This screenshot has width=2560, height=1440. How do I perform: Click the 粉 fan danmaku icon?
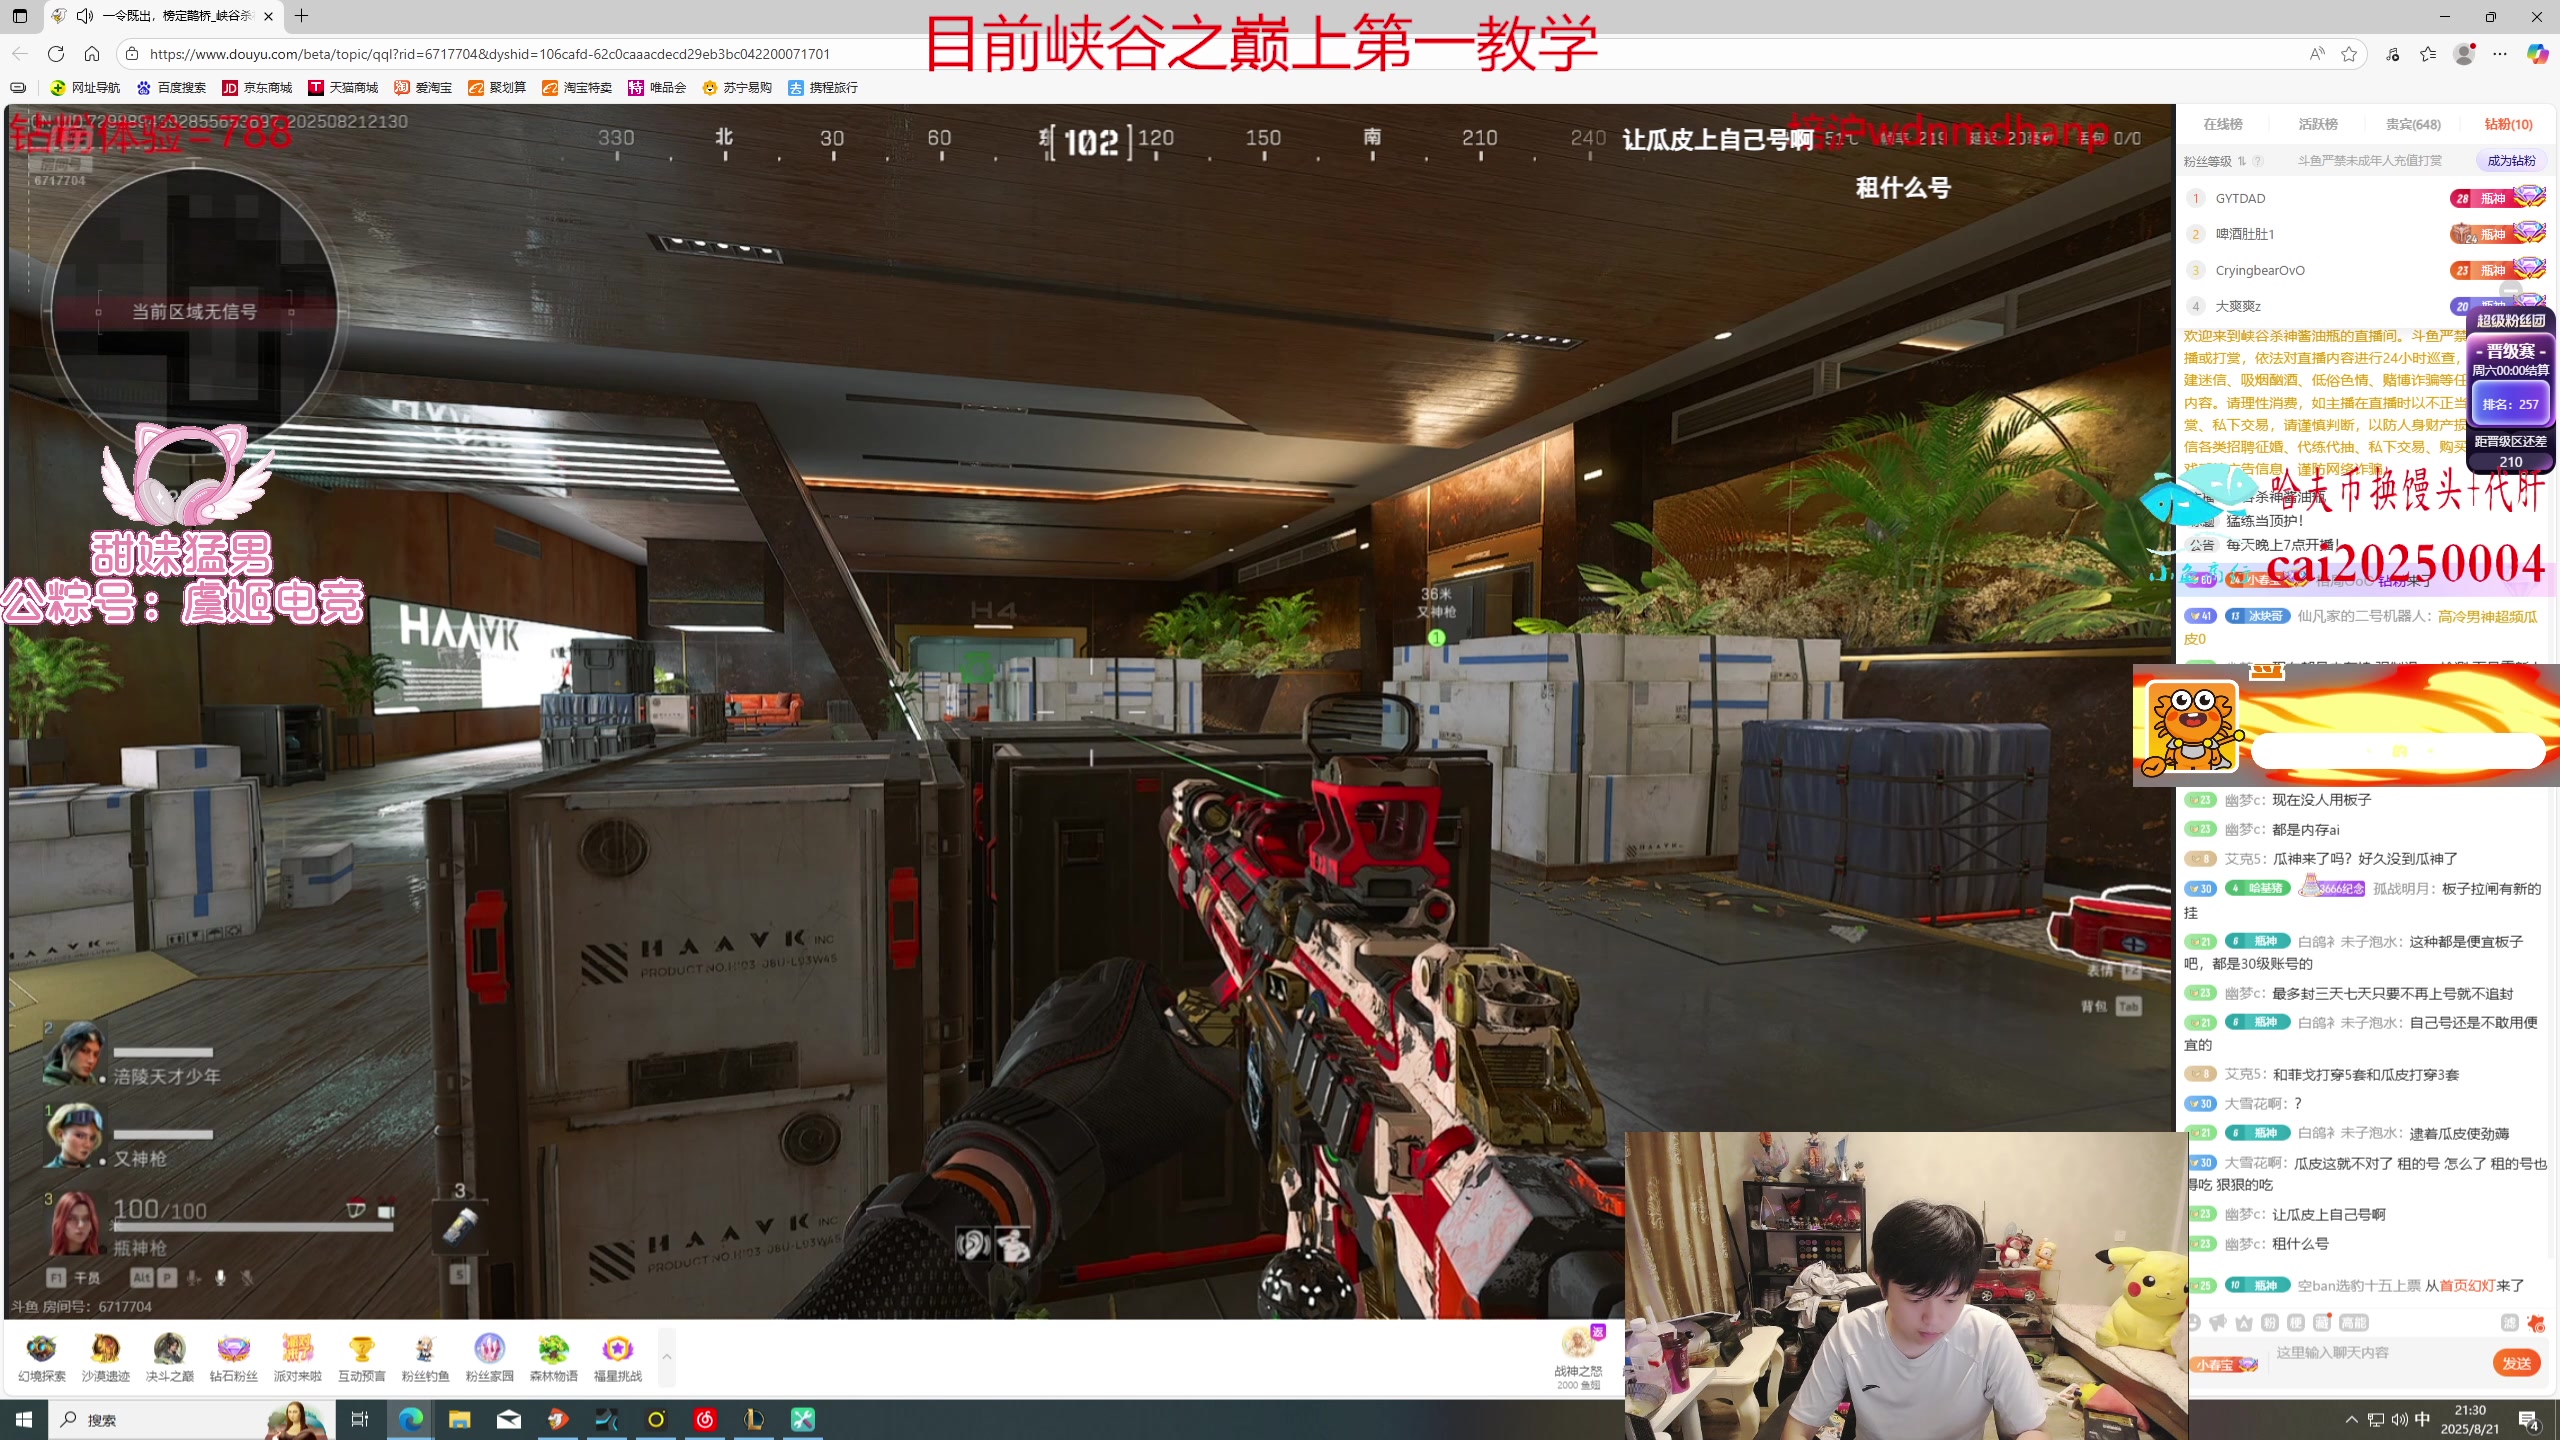[x=2270, y=1322]
